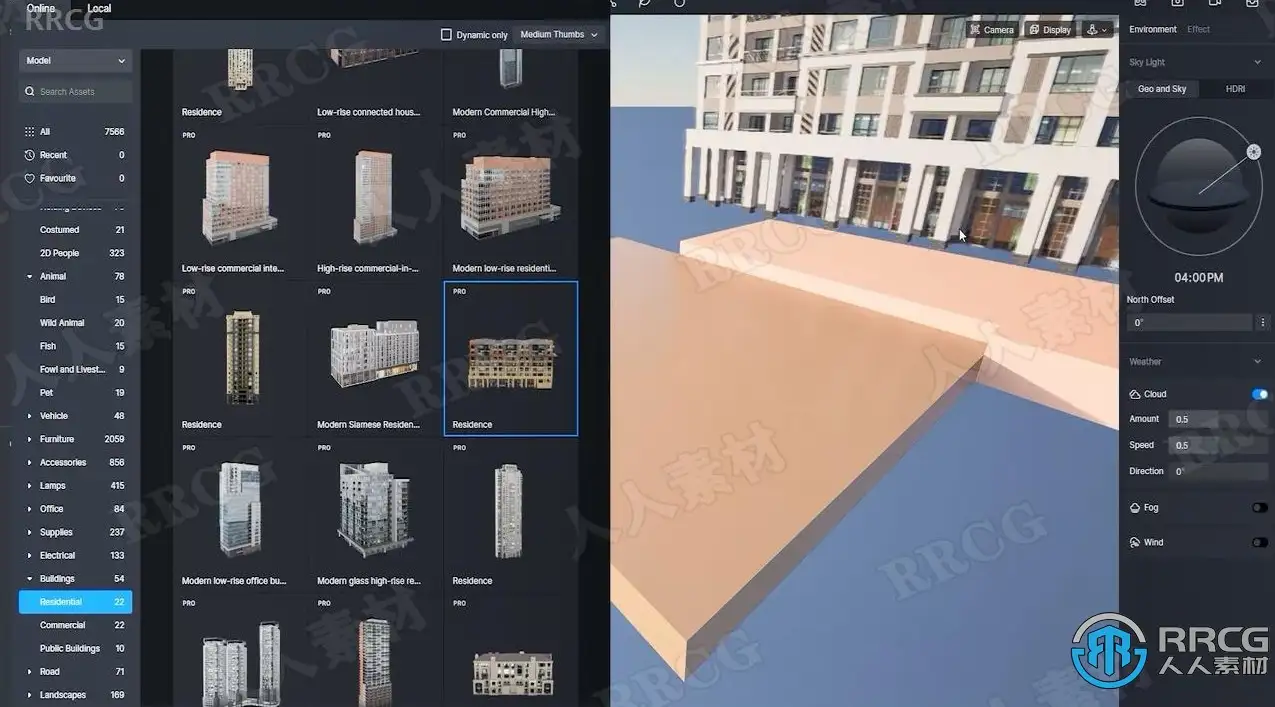Expand the Supplies category arrow
The height and width of the screenshot is (707, 1275).
click(x=29, y=532)
